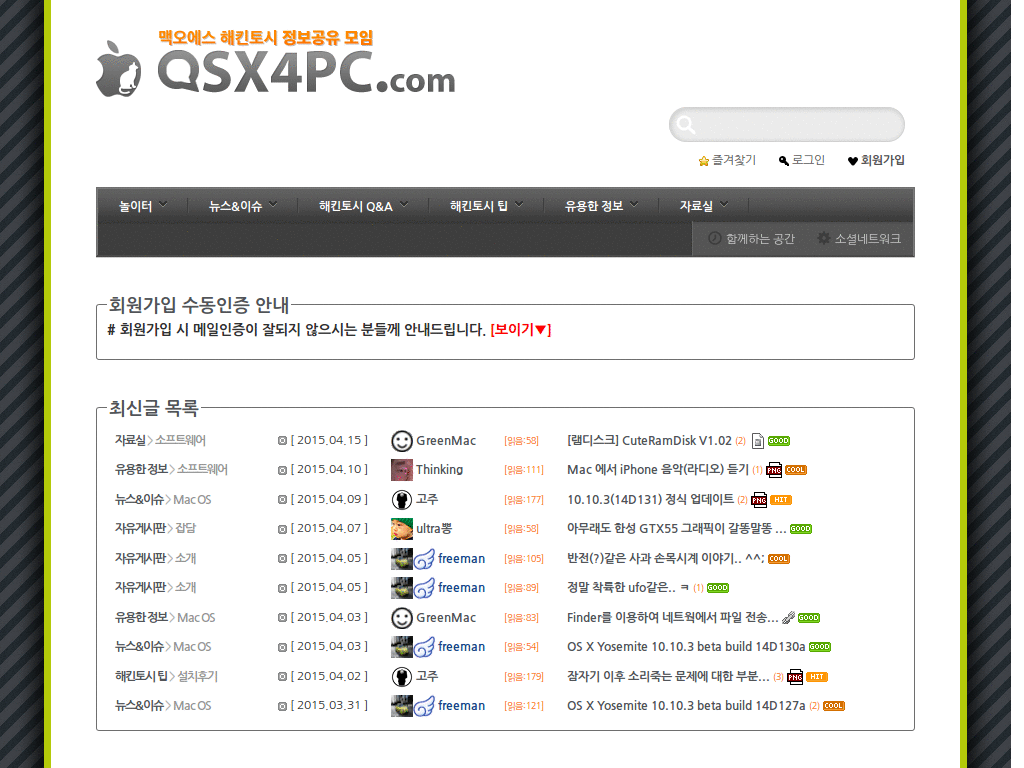
Task: Open the 해킨토시 Q&A menu
Action: (x=356, y=206)
